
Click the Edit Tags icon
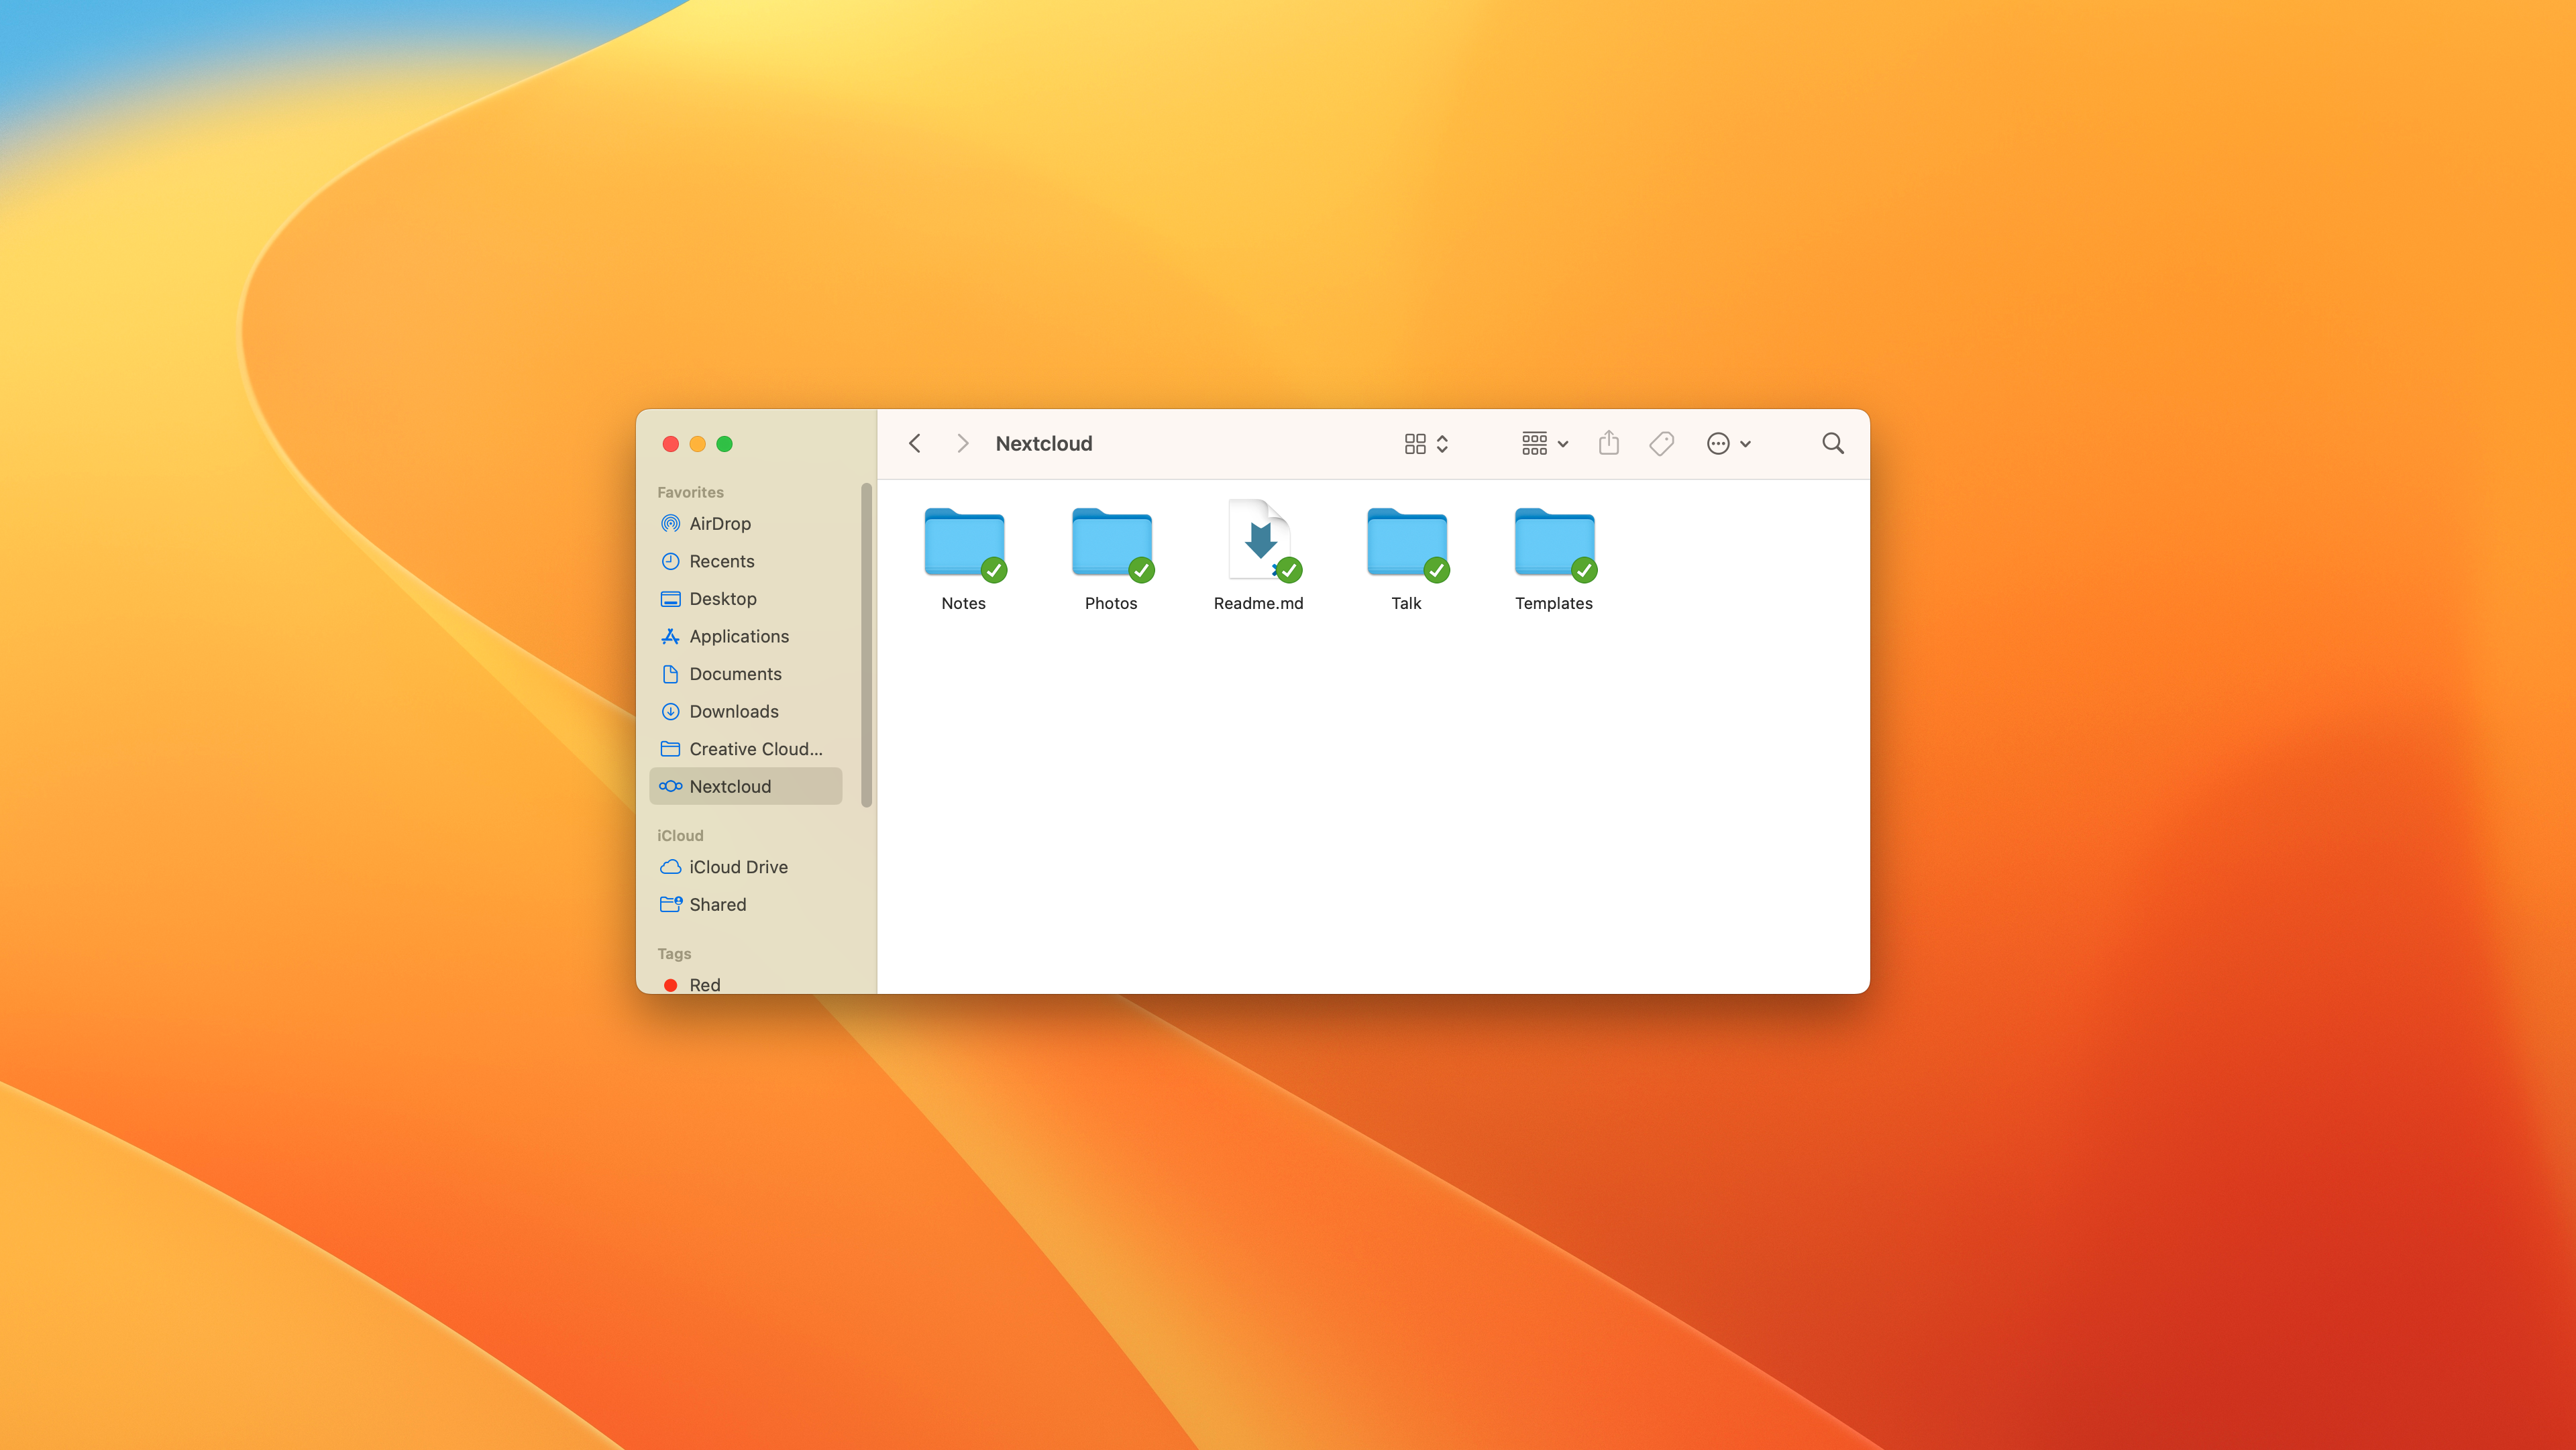(x=1661, y=443)
